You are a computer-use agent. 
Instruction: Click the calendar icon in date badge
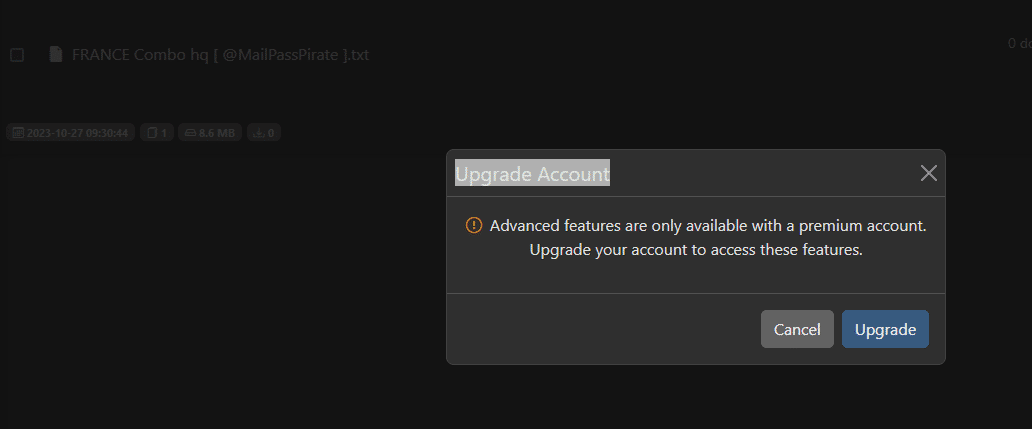18,132
